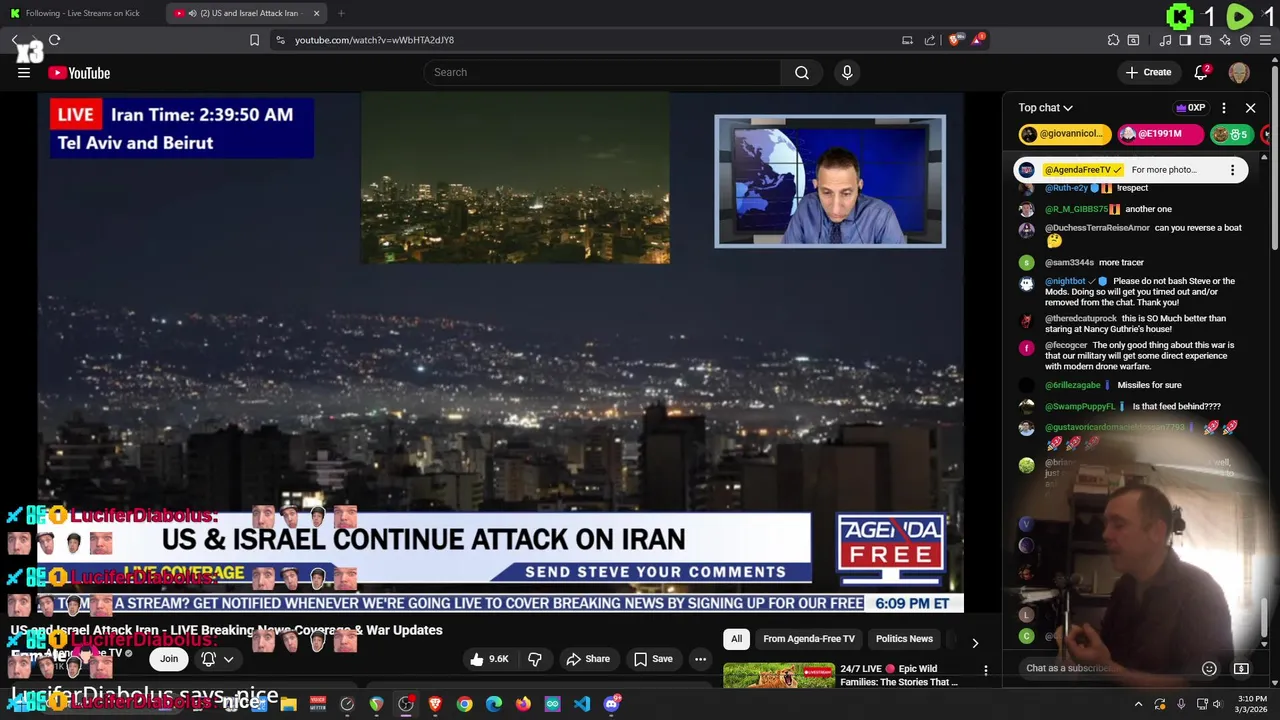1280x720 pixels.
Task: Reload the page with browser refresh icon
Action: click(x=54, y=40)
